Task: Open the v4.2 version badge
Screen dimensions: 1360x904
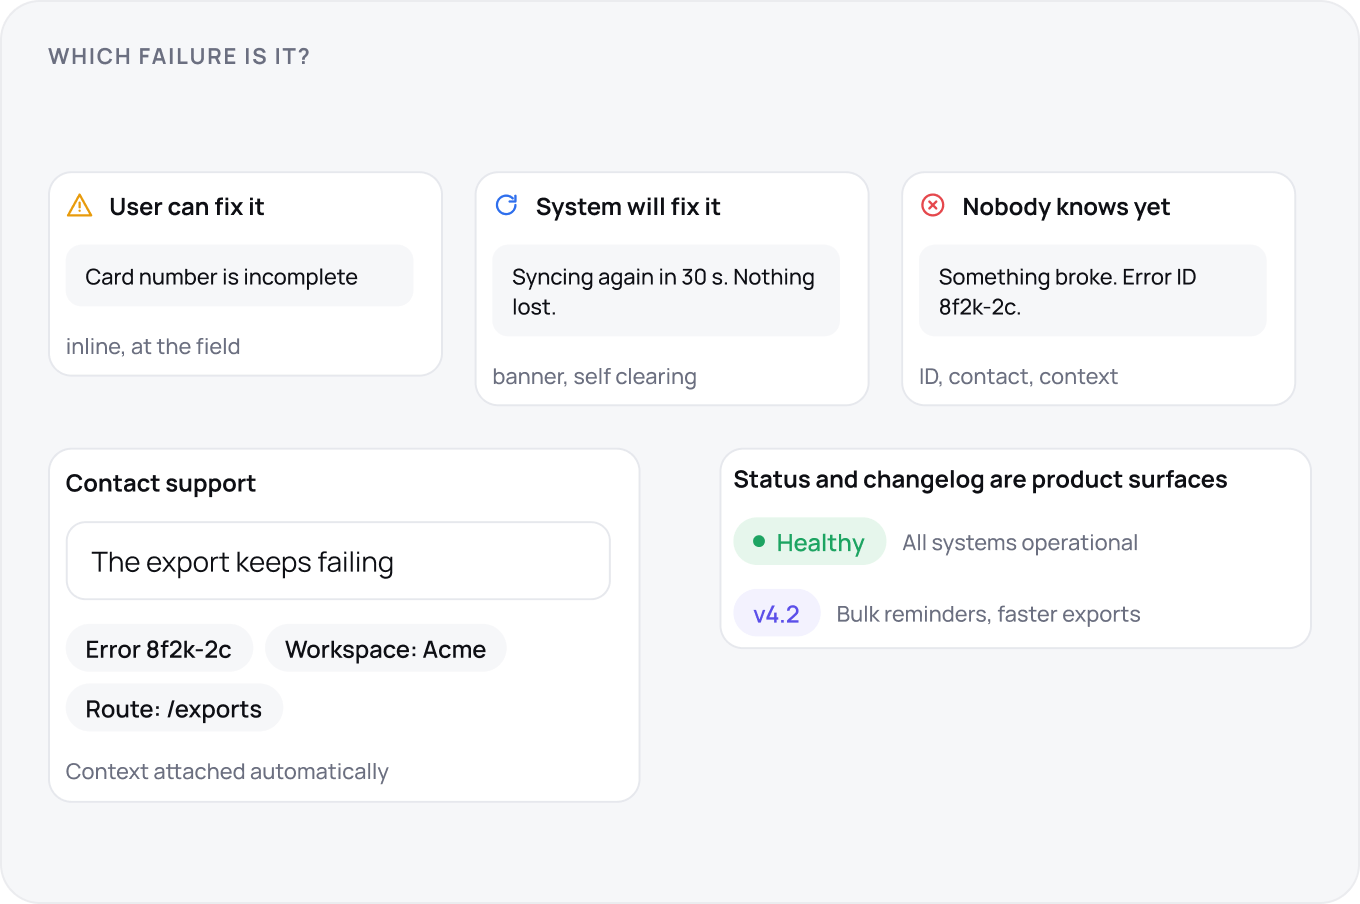Action: point(777,614)
